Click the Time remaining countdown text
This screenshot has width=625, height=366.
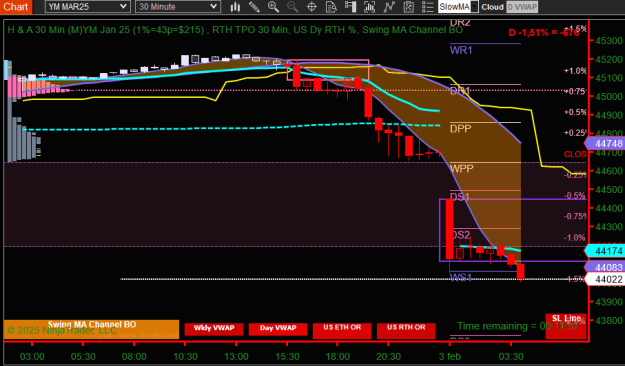pyautogui.click(x=518, y=327)
